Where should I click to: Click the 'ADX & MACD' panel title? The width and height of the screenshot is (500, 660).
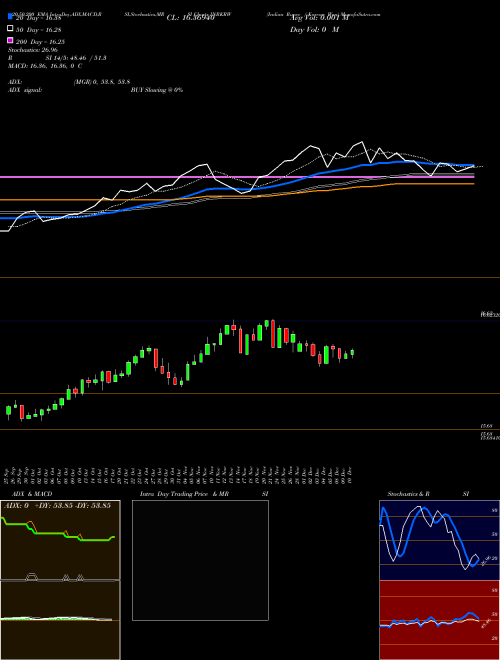point(32,494)
